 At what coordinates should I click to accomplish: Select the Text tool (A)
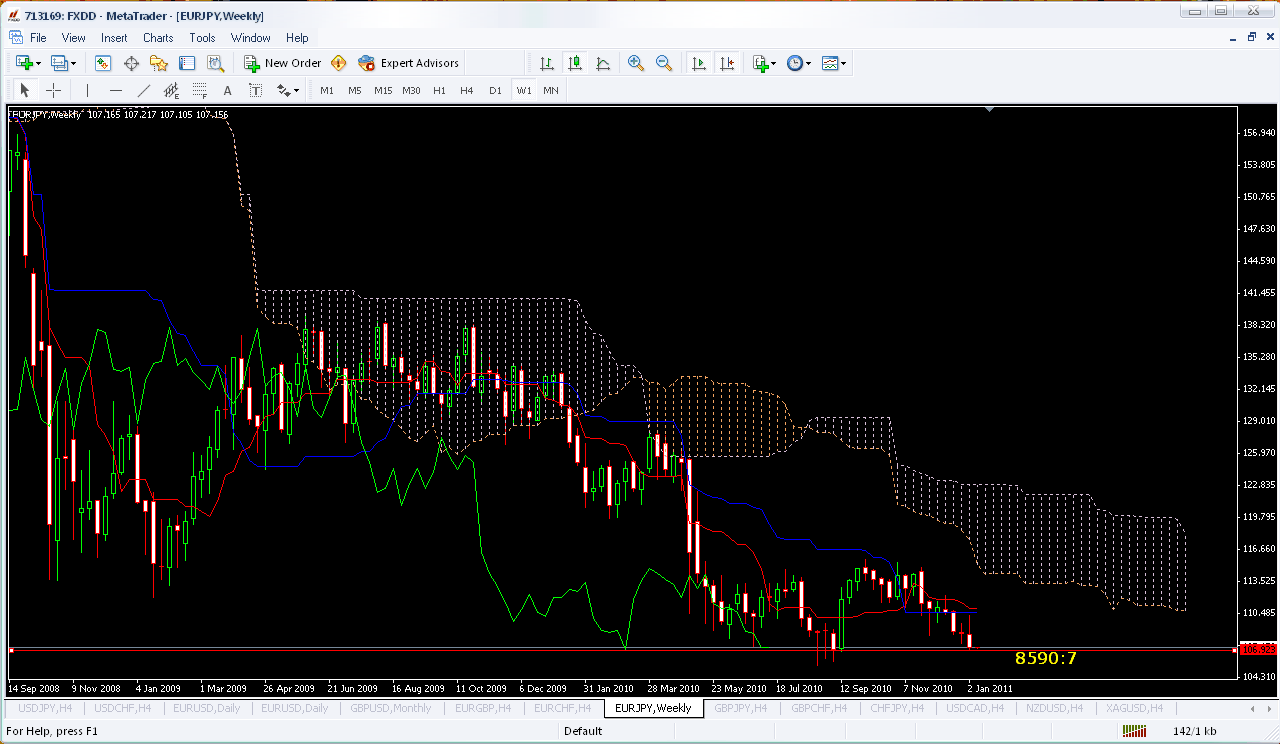pyautogui.click(x=228, y=90)
